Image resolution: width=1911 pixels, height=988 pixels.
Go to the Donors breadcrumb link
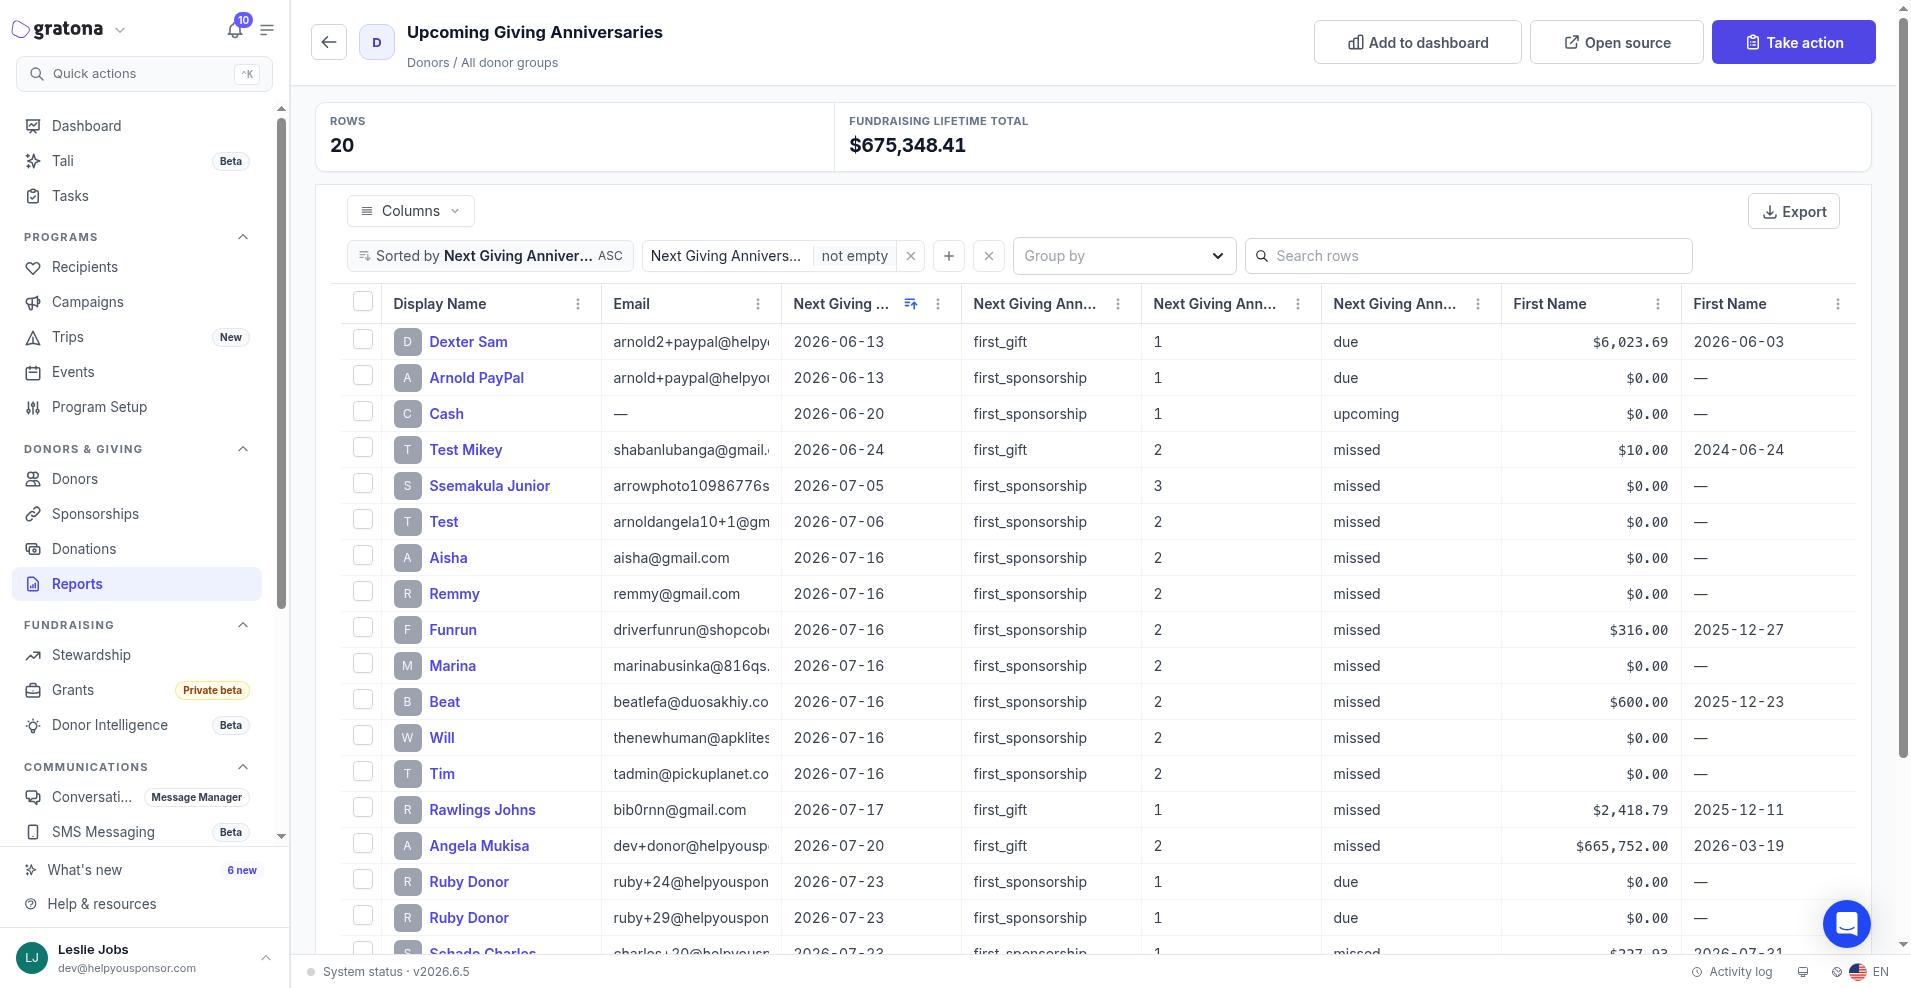tap(428, 62)
